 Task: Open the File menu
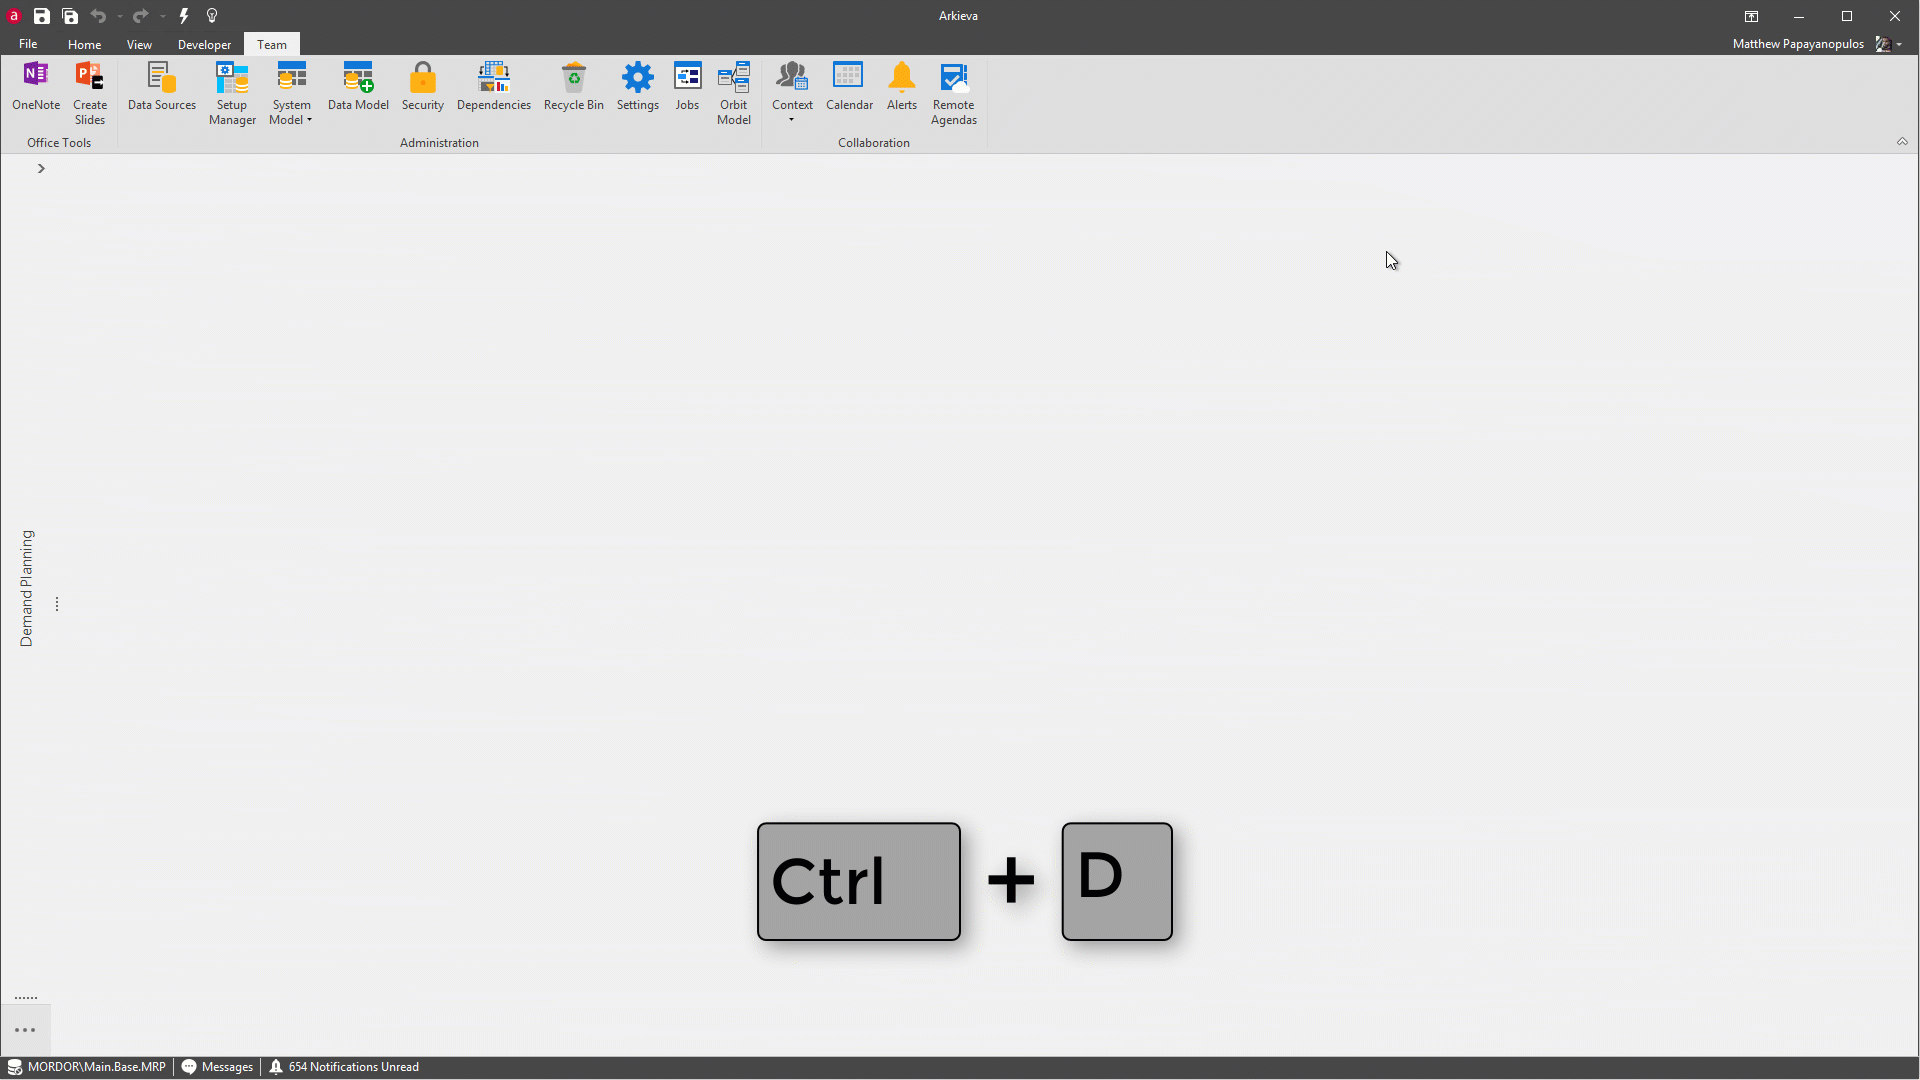click(x=28, y=44)
